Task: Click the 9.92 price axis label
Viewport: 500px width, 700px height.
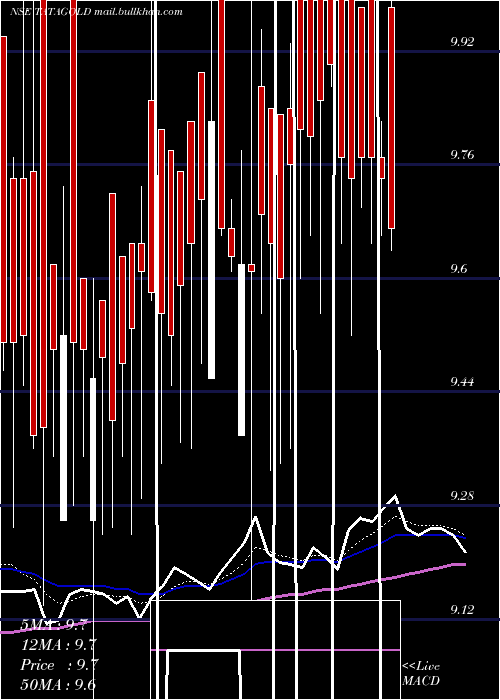Action: (x=462, y=42)
